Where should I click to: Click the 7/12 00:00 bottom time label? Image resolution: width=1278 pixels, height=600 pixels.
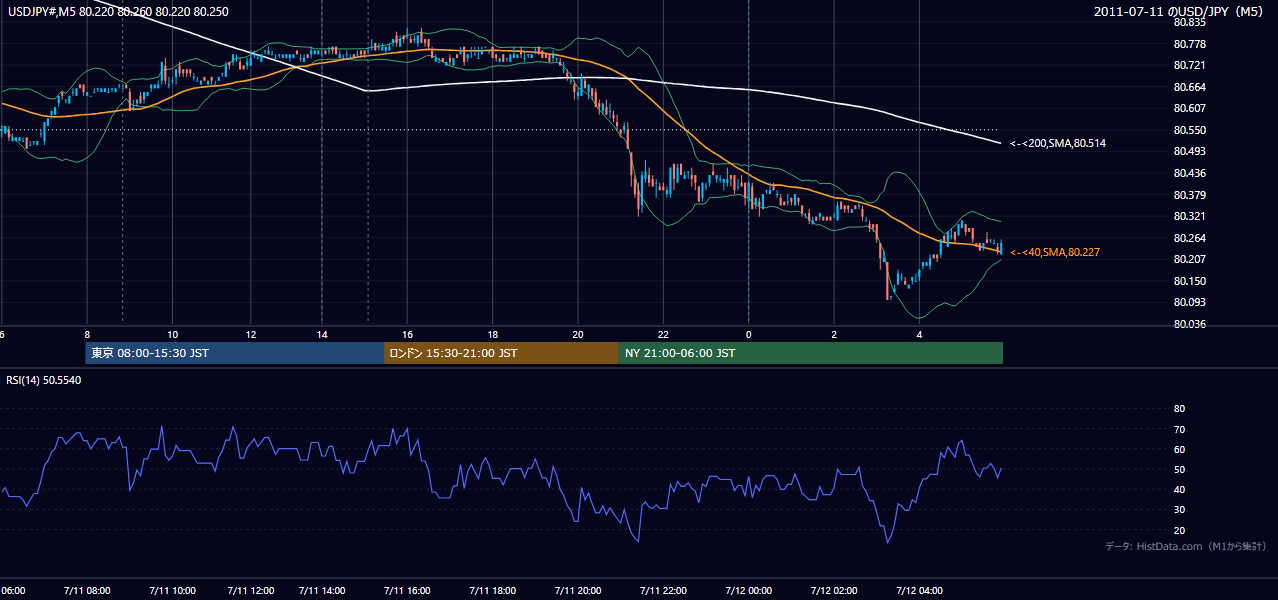(x=748, y=590)
